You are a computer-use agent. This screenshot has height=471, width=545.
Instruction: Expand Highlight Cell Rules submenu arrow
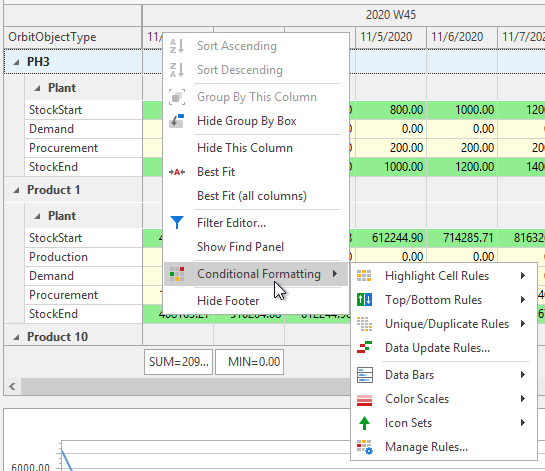[523, 276]
